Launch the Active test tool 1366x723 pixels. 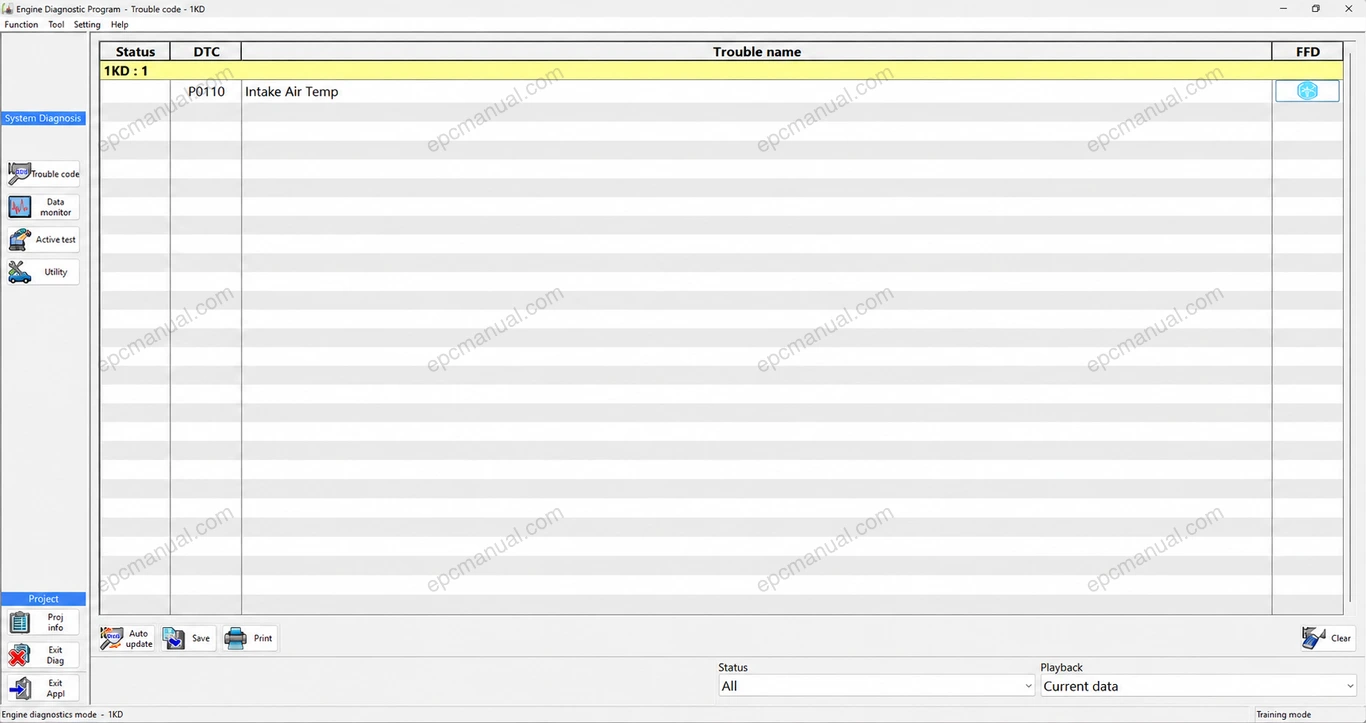click(44, 240)
